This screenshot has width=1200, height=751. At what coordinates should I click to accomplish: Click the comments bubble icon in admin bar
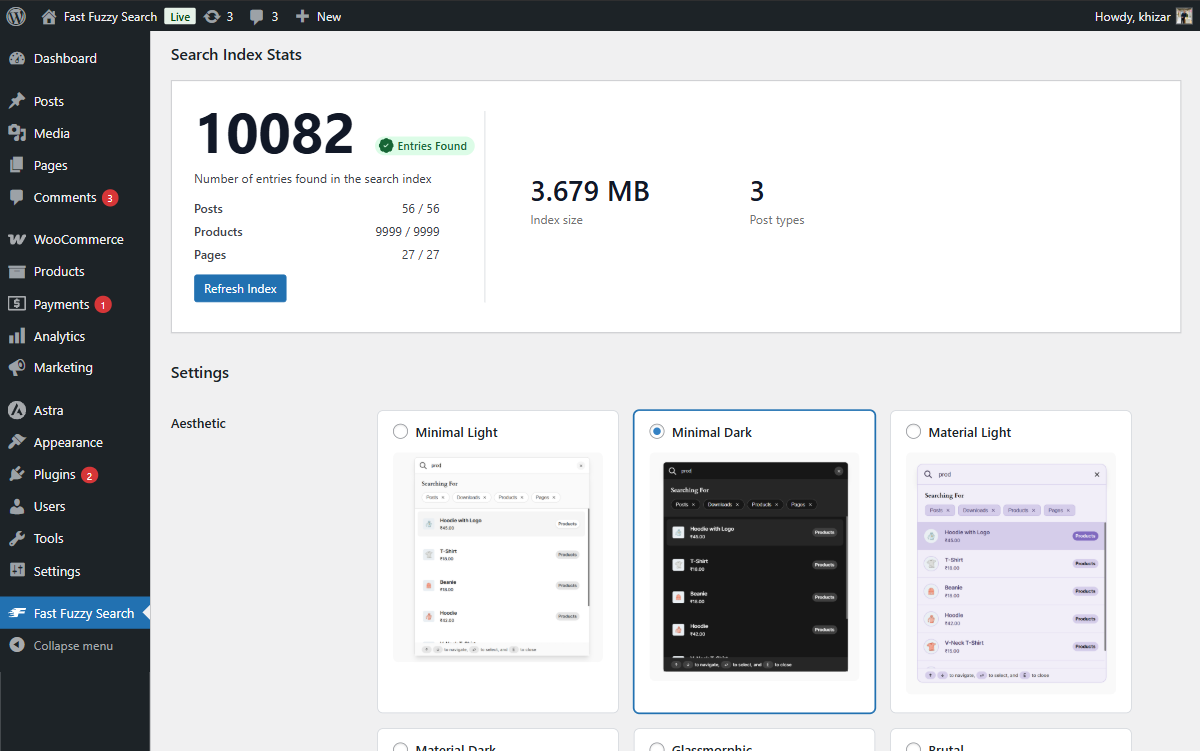click(x=257, y=17)
